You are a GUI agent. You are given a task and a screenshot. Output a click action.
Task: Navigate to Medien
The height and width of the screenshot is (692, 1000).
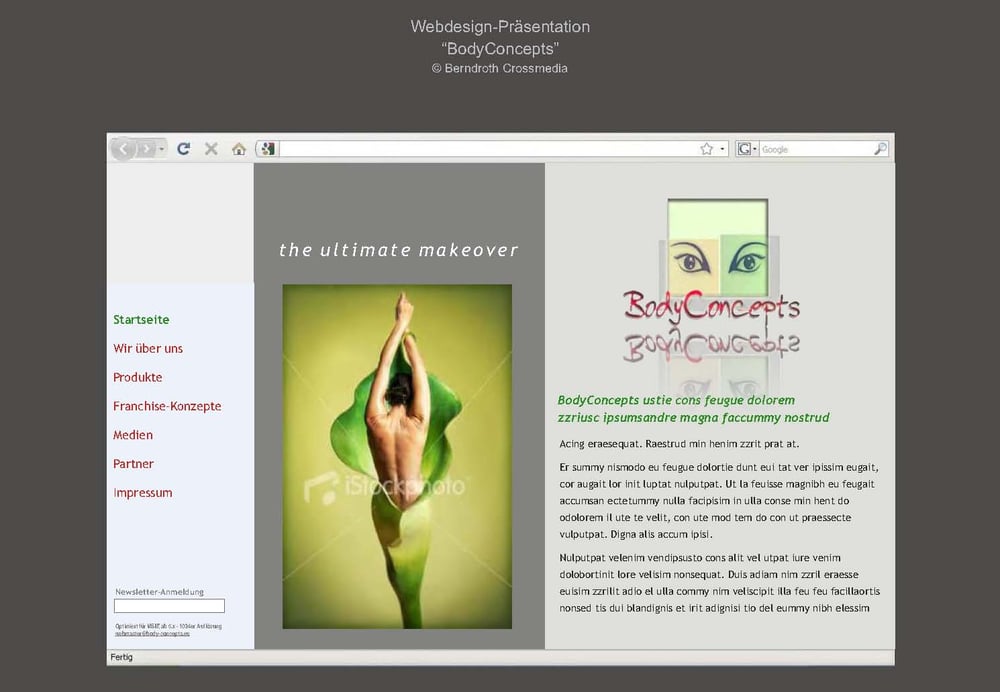click(x=133, y=435)
